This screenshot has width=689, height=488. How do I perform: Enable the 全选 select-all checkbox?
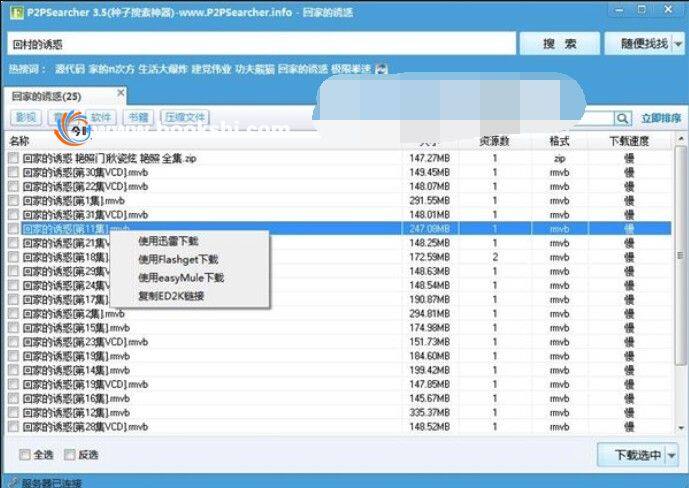coord(25,455)
